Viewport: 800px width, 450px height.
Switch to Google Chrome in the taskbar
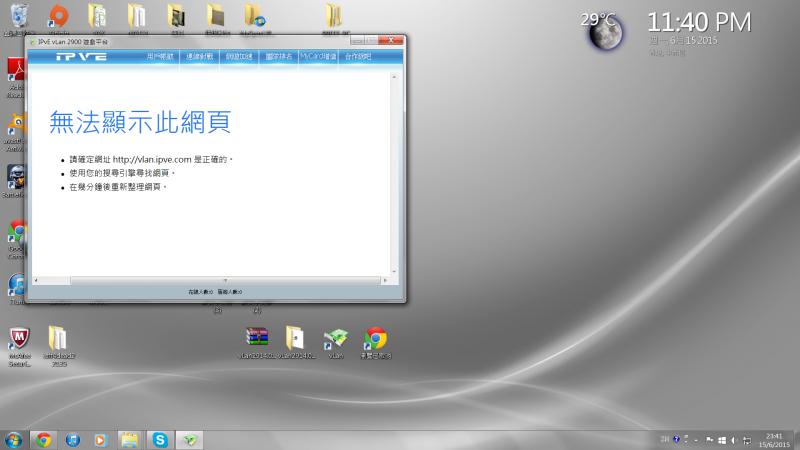[43, 440]
